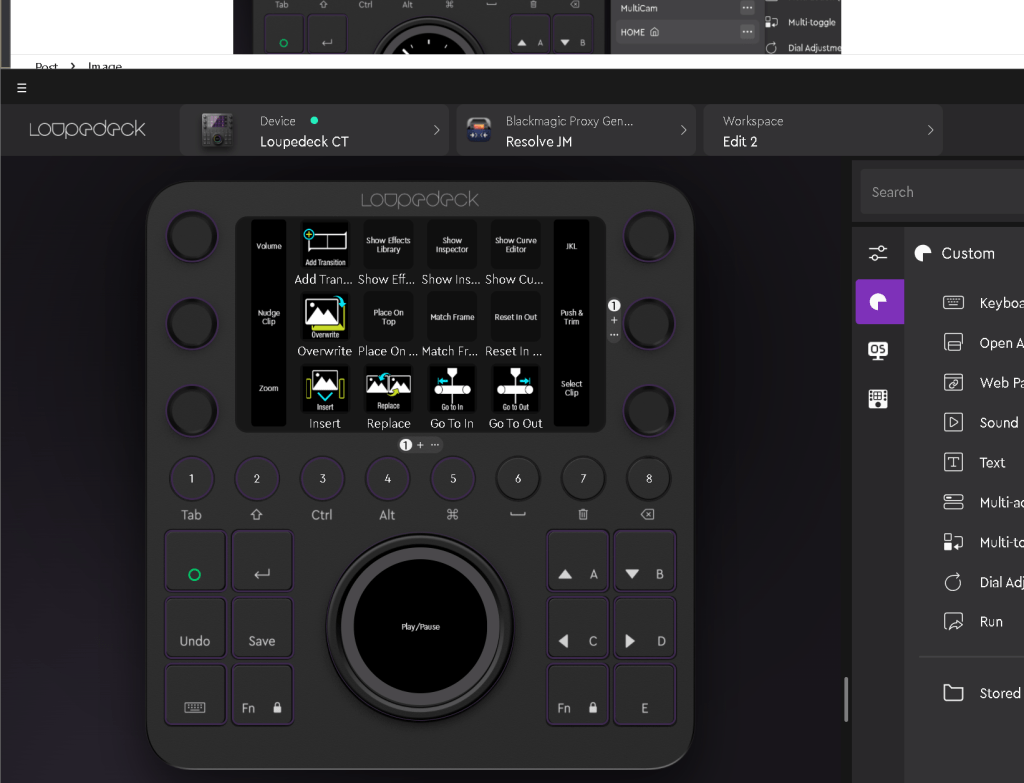Screen dimensions: 1024x783
Task: Click the up arrow A button
Action: pos(577,560)
